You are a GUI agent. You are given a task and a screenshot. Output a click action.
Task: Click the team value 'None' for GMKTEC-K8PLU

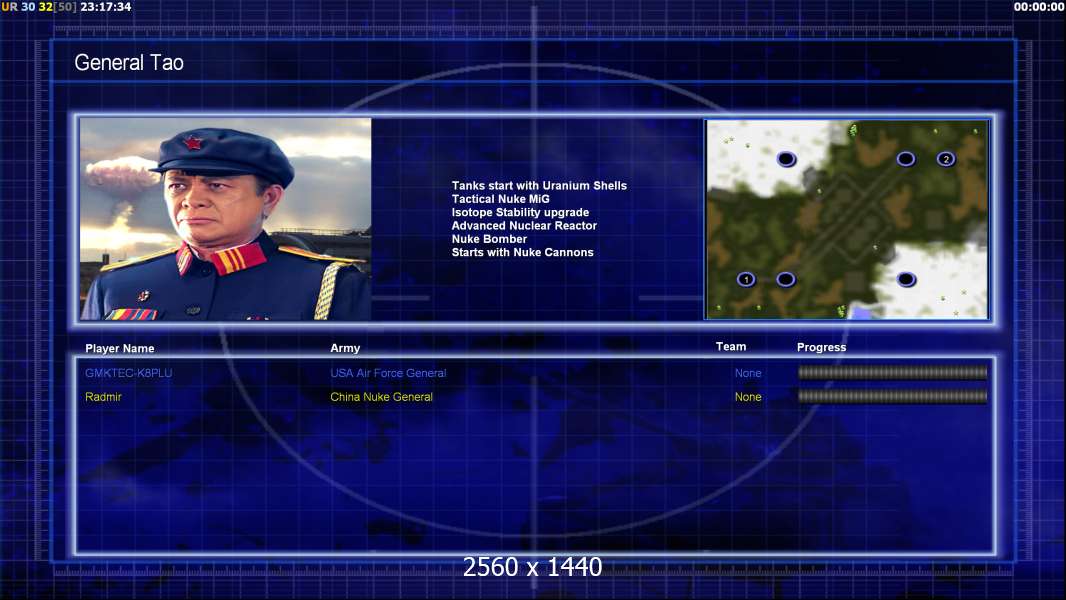click(748, 373)
